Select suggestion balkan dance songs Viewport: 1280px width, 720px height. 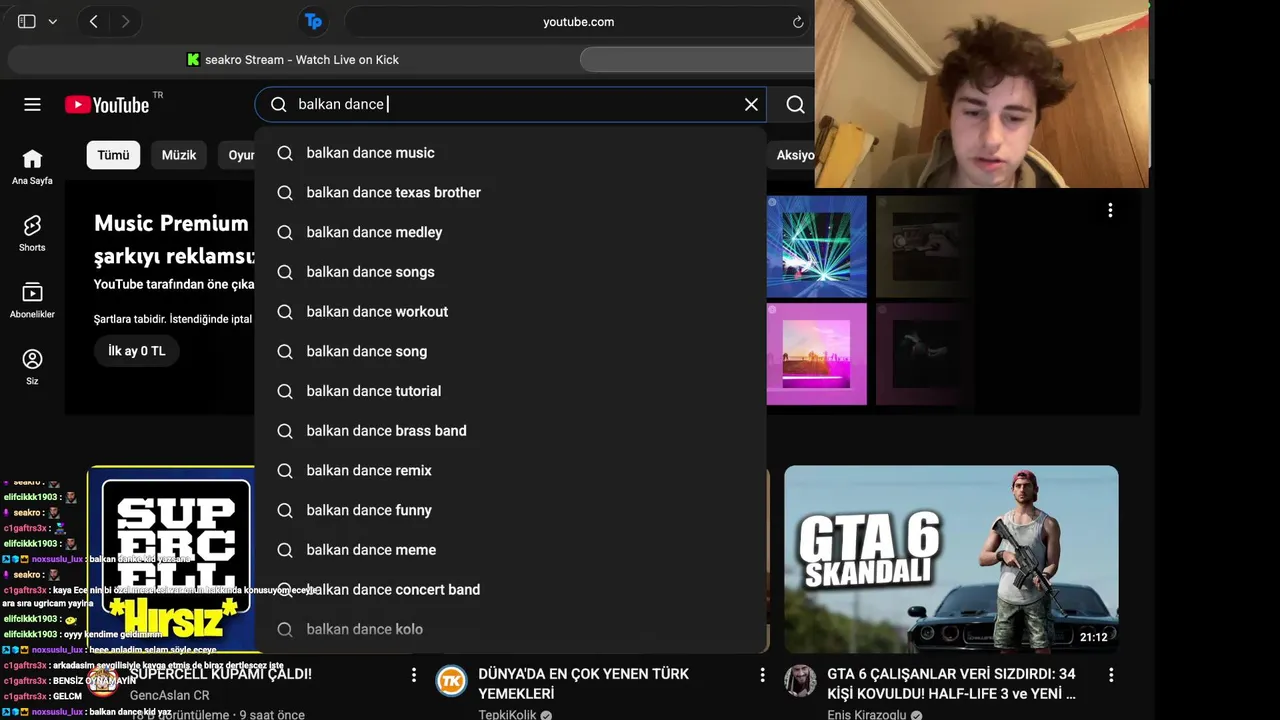pos(510,272)
